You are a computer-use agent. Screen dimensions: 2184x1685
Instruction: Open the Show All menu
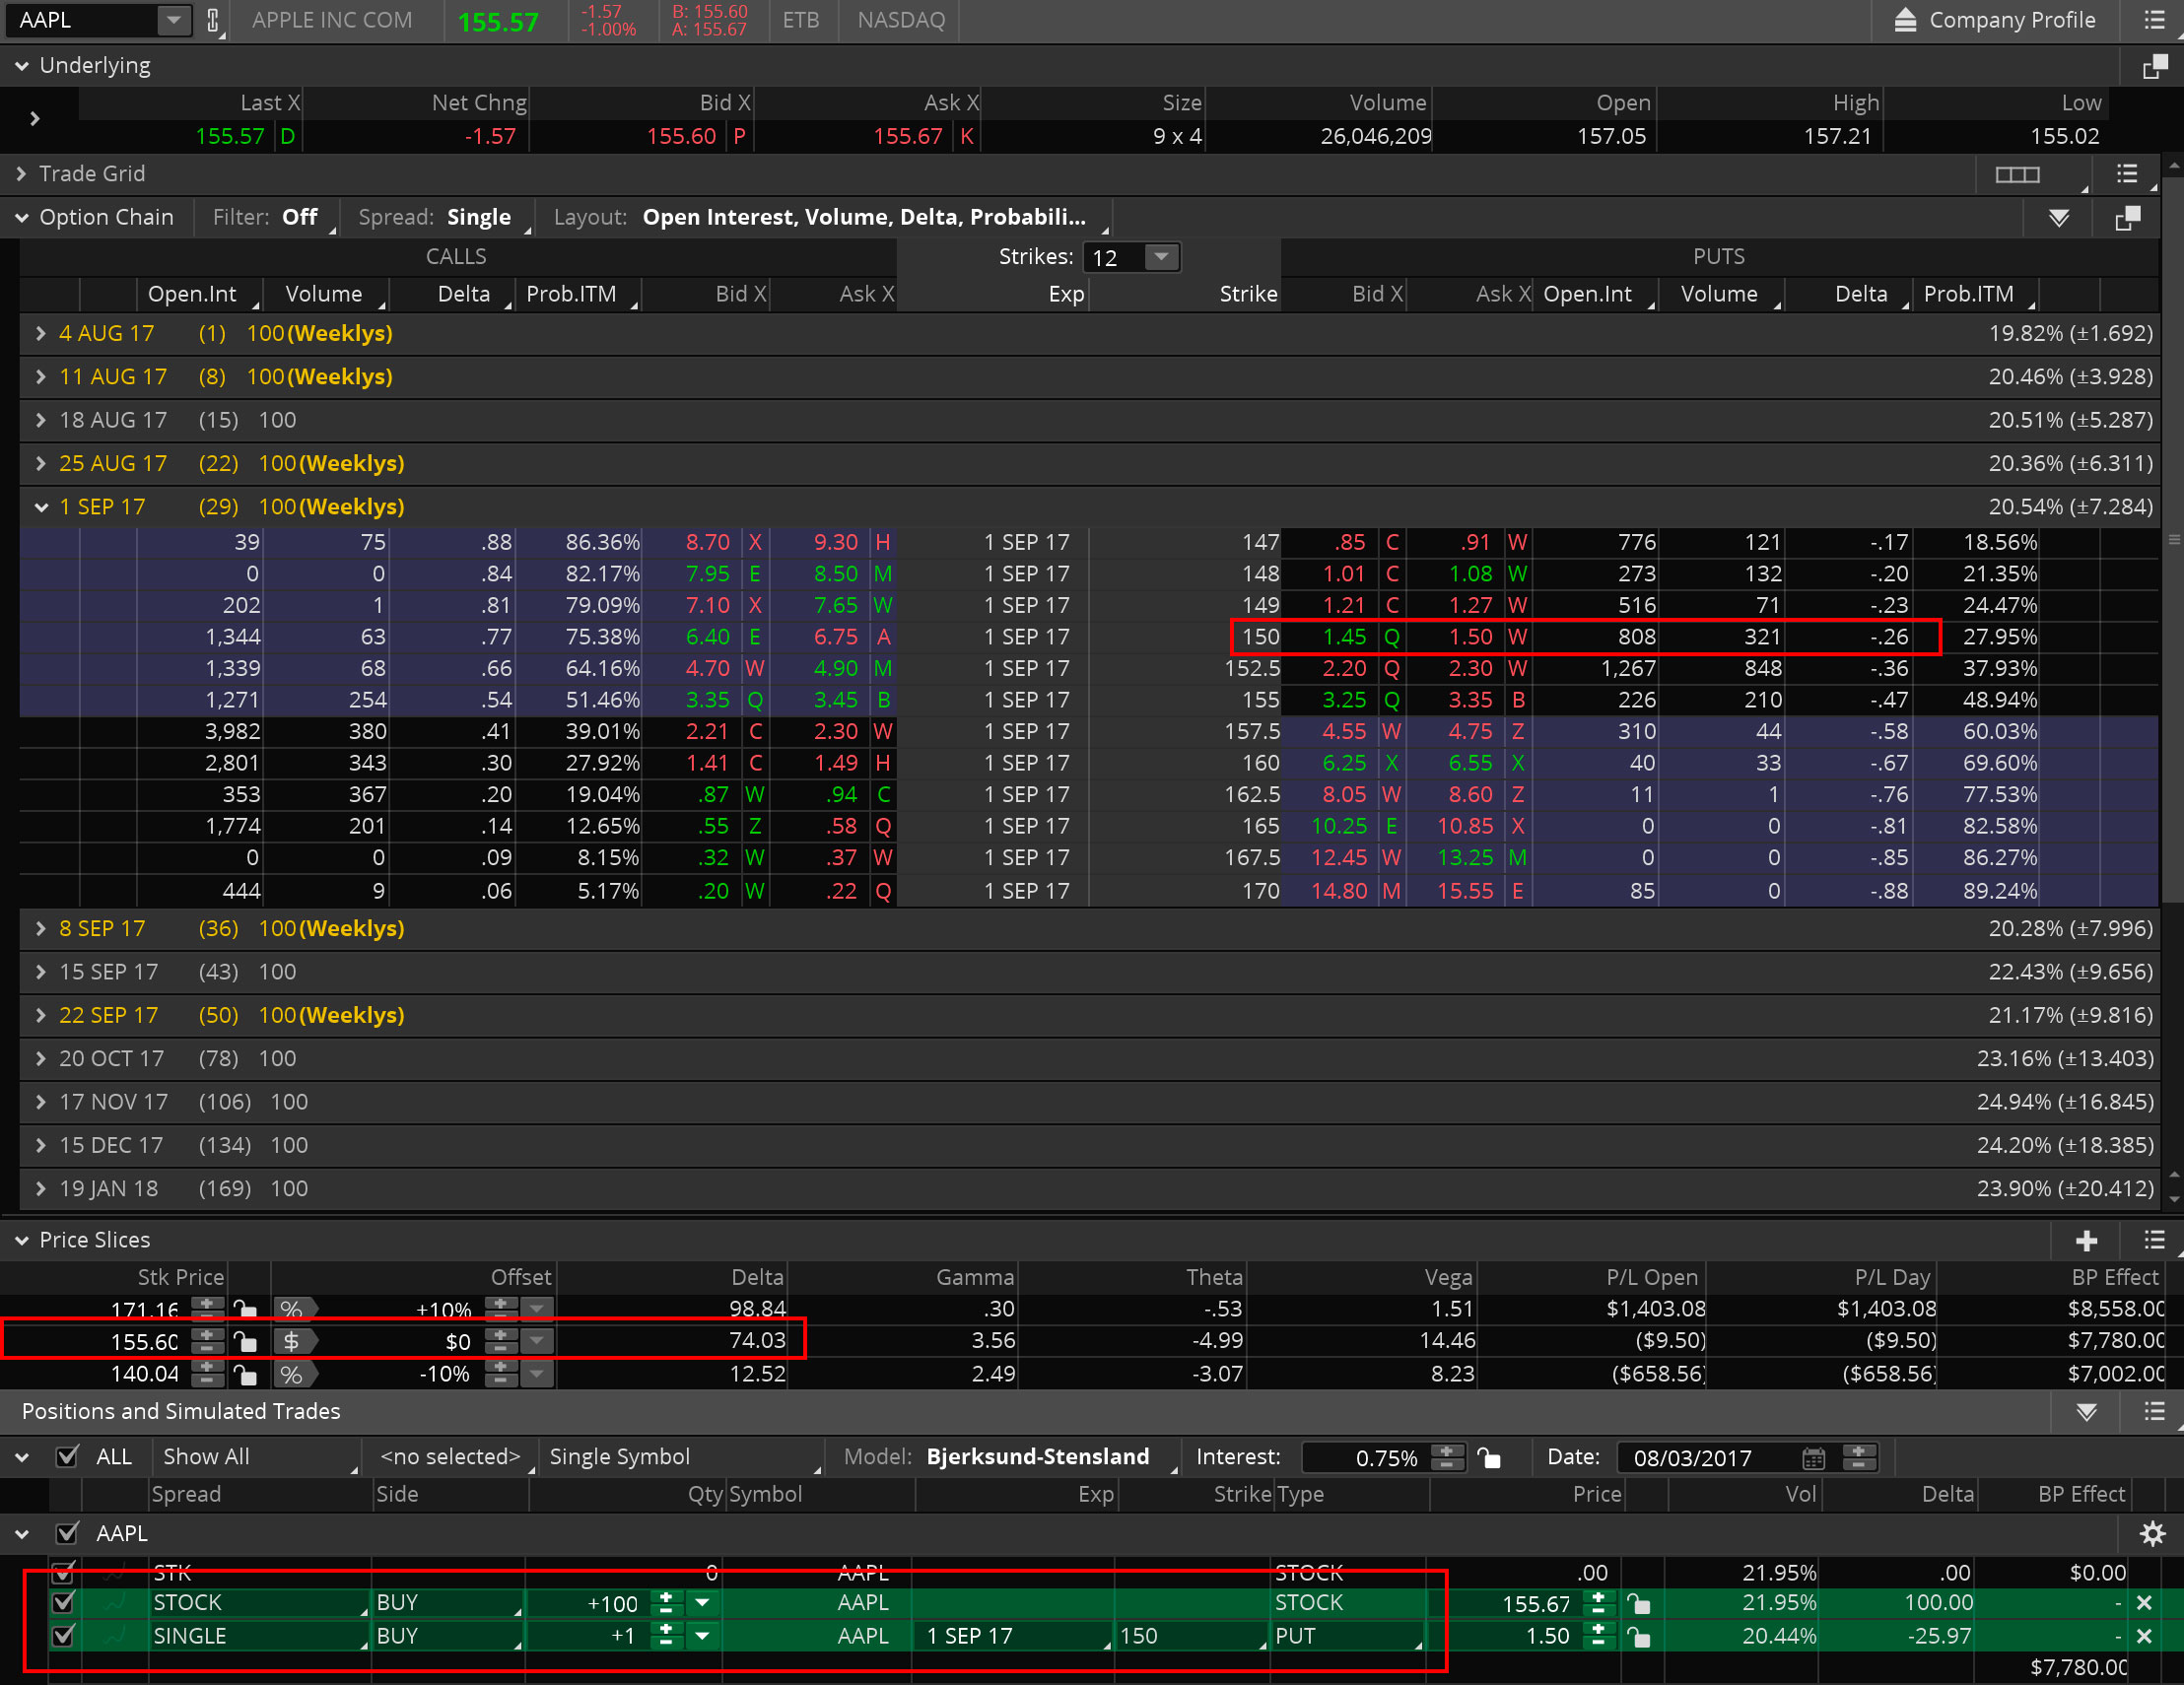tap(256, 1458)
